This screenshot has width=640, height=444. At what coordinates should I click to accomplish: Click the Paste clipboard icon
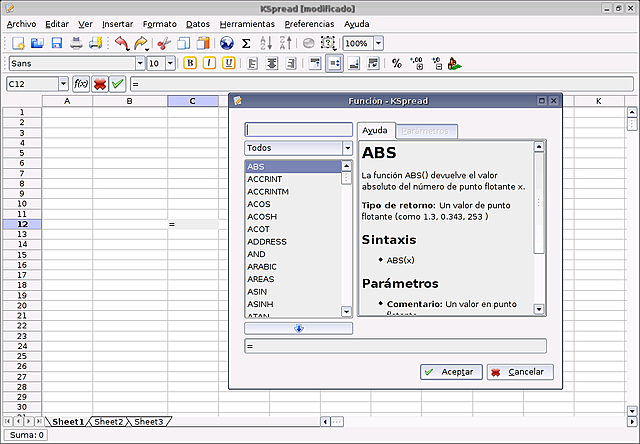(203, 43)
